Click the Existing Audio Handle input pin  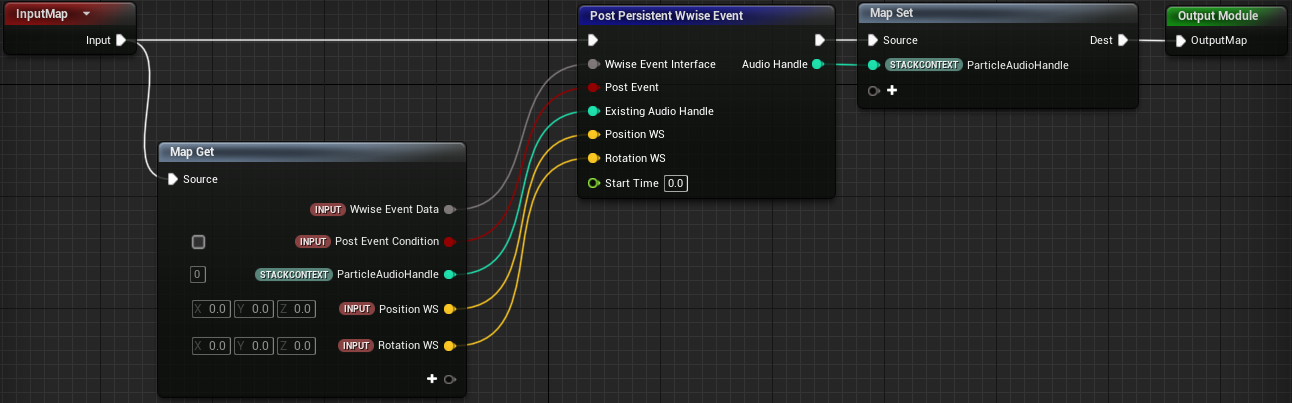point(593,111)
